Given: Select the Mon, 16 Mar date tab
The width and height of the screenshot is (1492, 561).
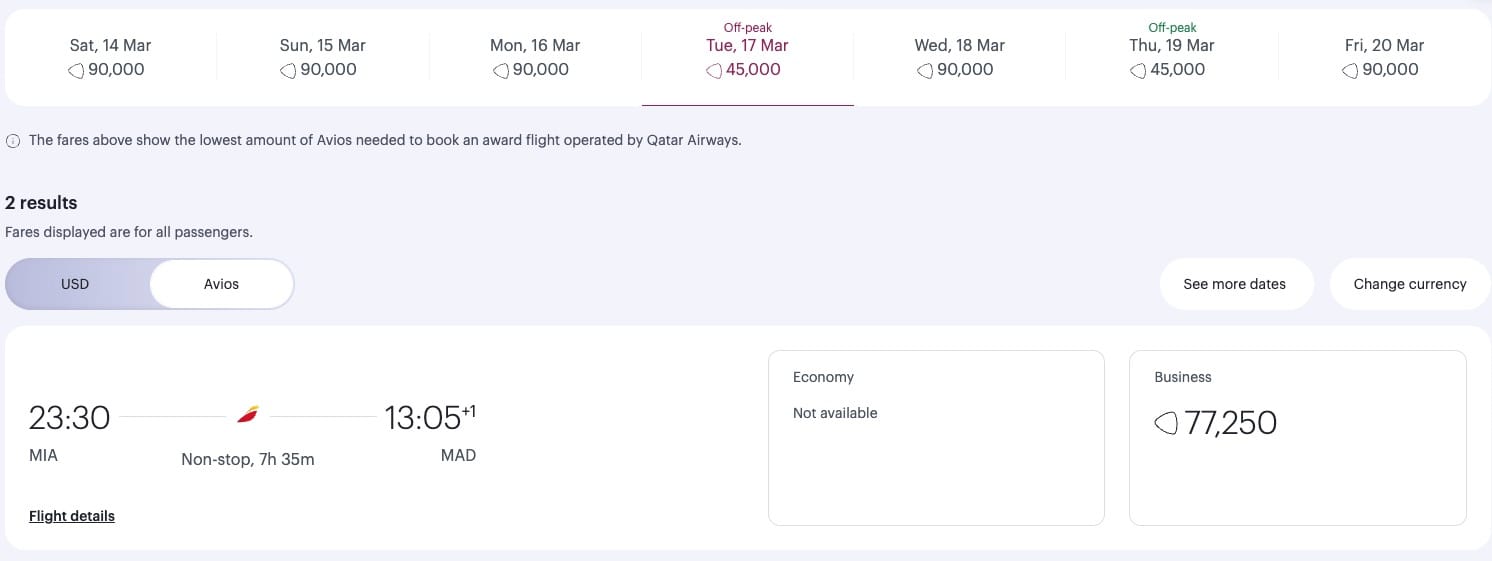Looking at the screenshot, I should click(535, 57).
